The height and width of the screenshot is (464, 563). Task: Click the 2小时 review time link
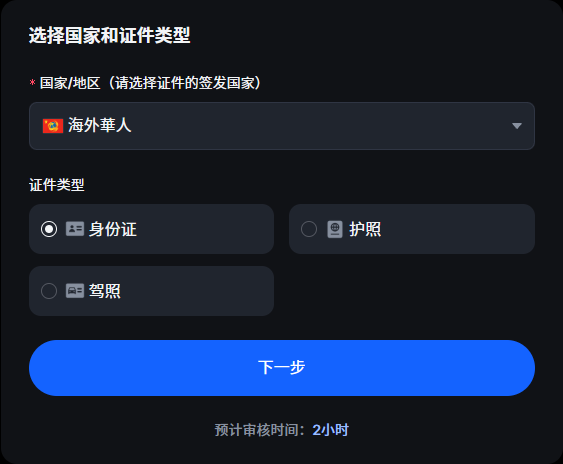[x=330, y=430]
